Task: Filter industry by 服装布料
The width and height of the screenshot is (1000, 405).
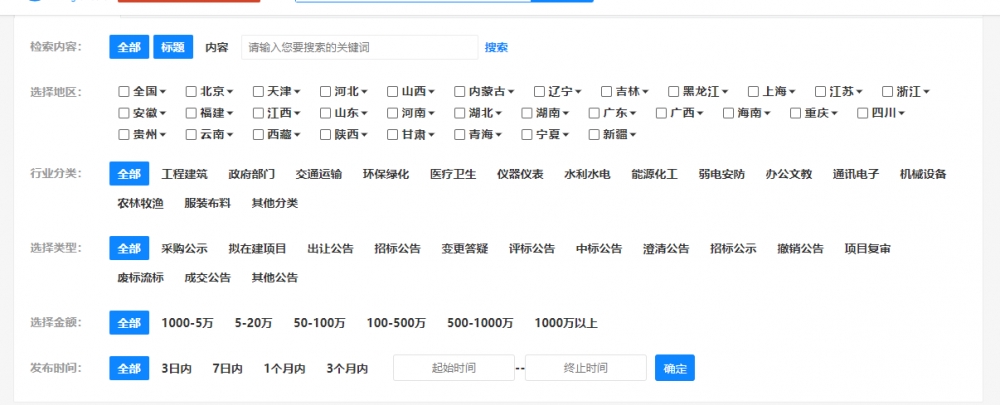Action: coord(207,203)
